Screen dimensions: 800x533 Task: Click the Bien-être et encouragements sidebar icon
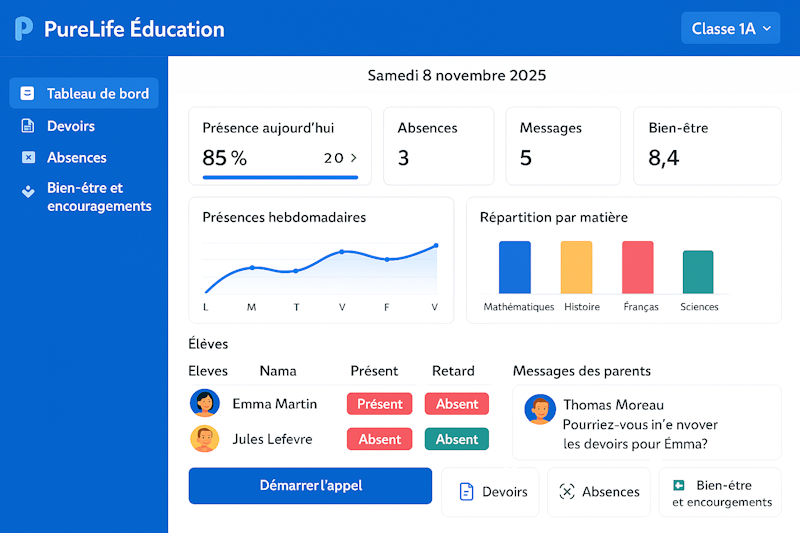28,191
